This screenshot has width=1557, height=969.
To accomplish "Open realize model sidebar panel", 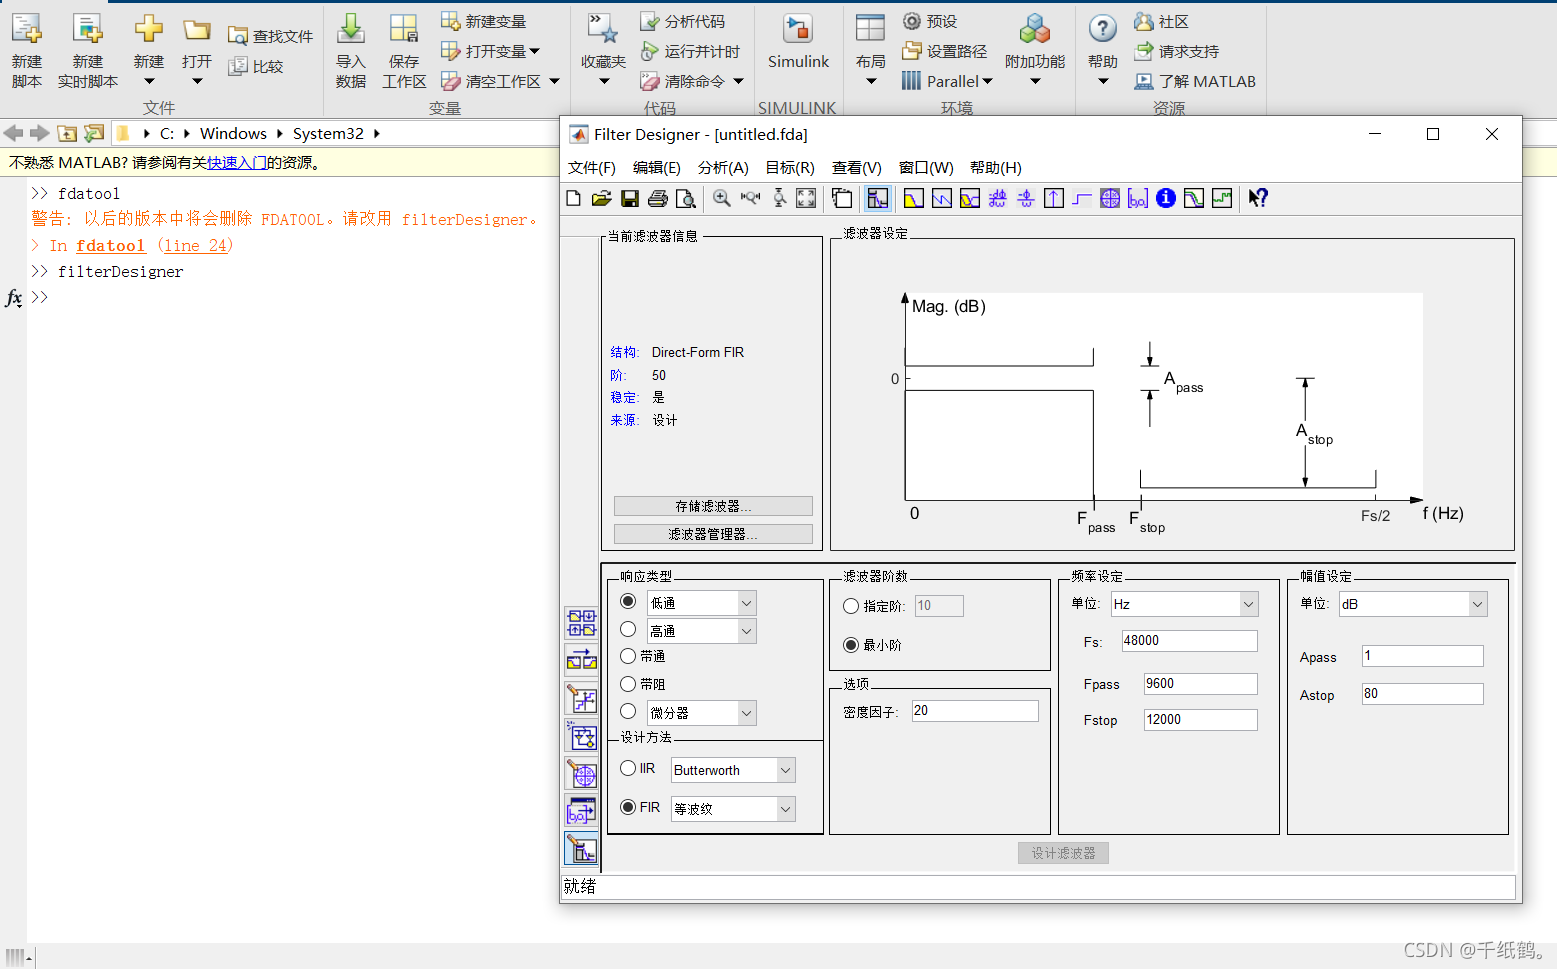I will 581,736.
